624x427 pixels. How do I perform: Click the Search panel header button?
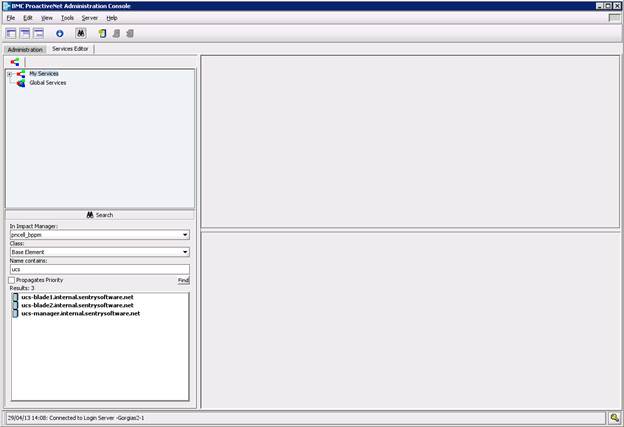pos(100,215)
